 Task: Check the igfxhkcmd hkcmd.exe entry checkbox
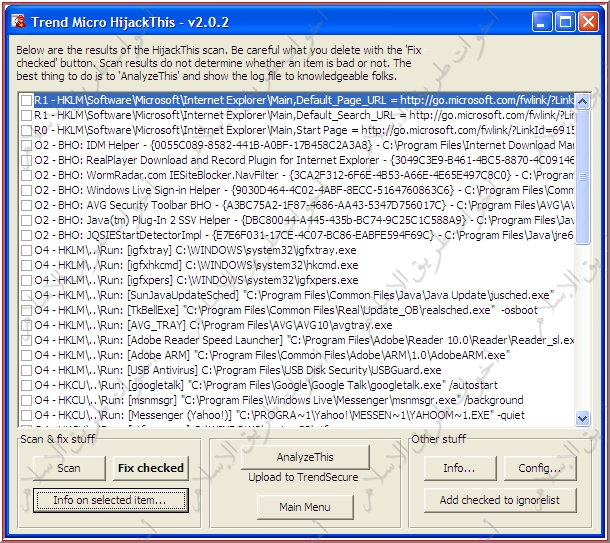click(26, 265)
